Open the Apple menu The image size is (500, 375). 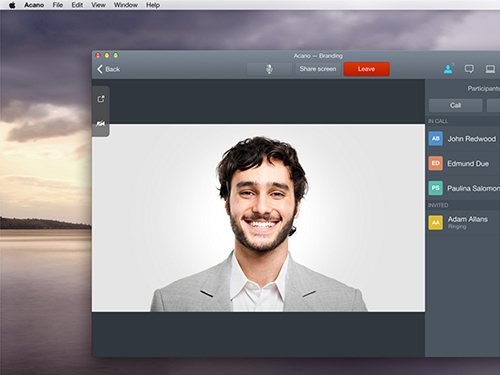tap(12, 5)
